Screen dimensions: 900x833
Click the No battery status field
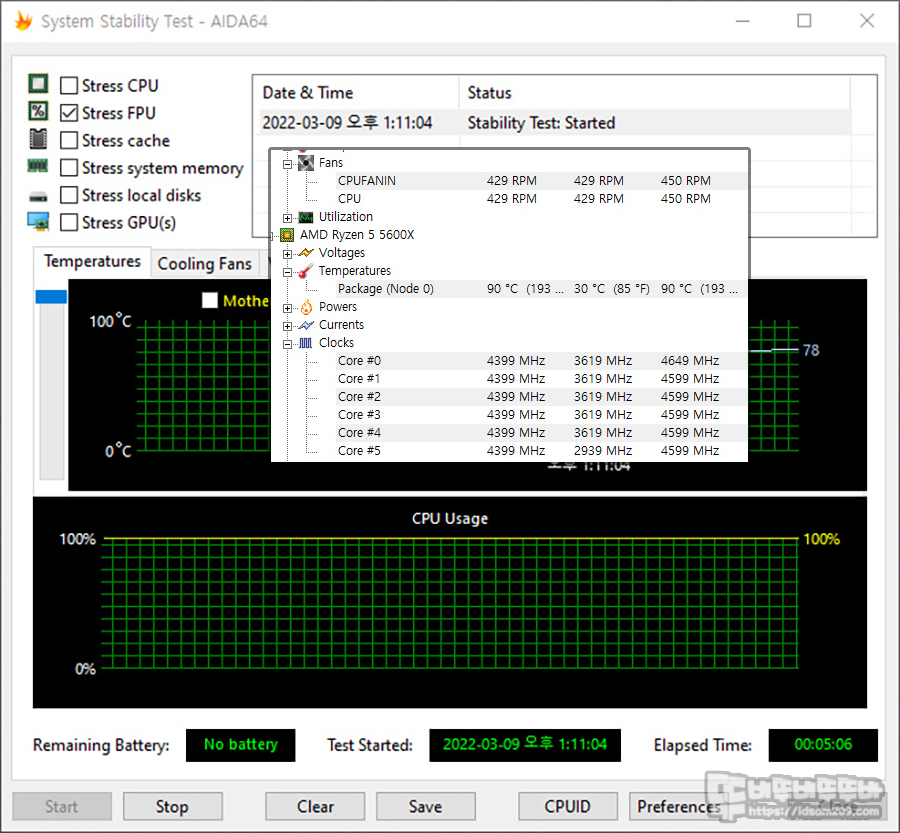click(x=240, y=745)
